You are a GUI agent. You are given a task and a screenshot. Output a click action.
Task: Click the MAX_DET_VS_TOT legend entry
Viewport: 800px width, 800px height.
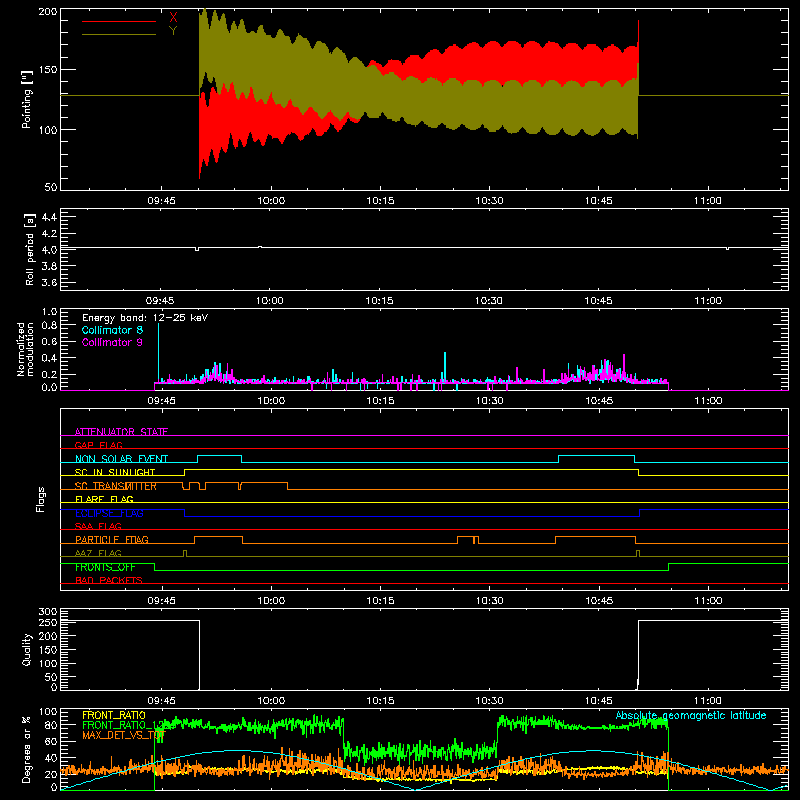(124, 735)
